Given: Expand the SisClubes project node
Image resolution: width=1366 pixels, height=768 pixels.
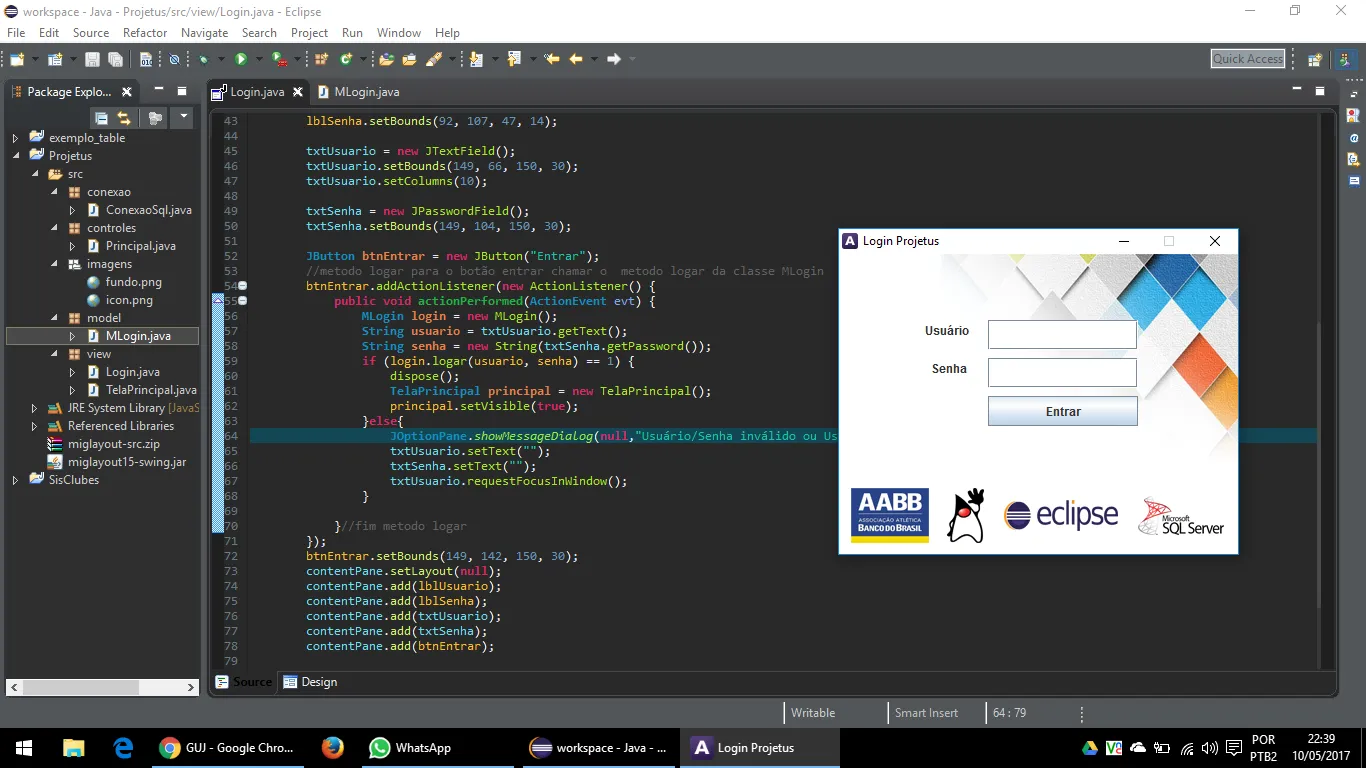Looking at the screenshot, I should coord(15,480).
